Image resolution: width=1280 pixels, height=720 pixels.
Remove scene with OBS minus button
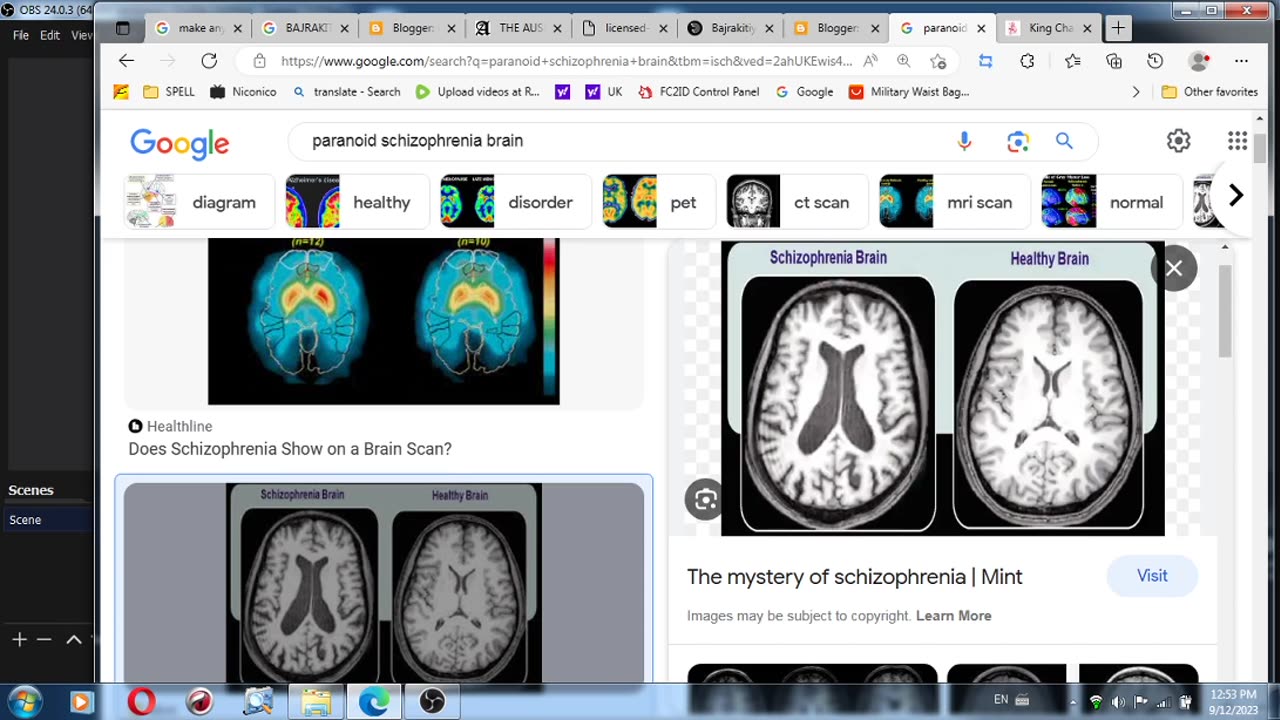point(44,639)
